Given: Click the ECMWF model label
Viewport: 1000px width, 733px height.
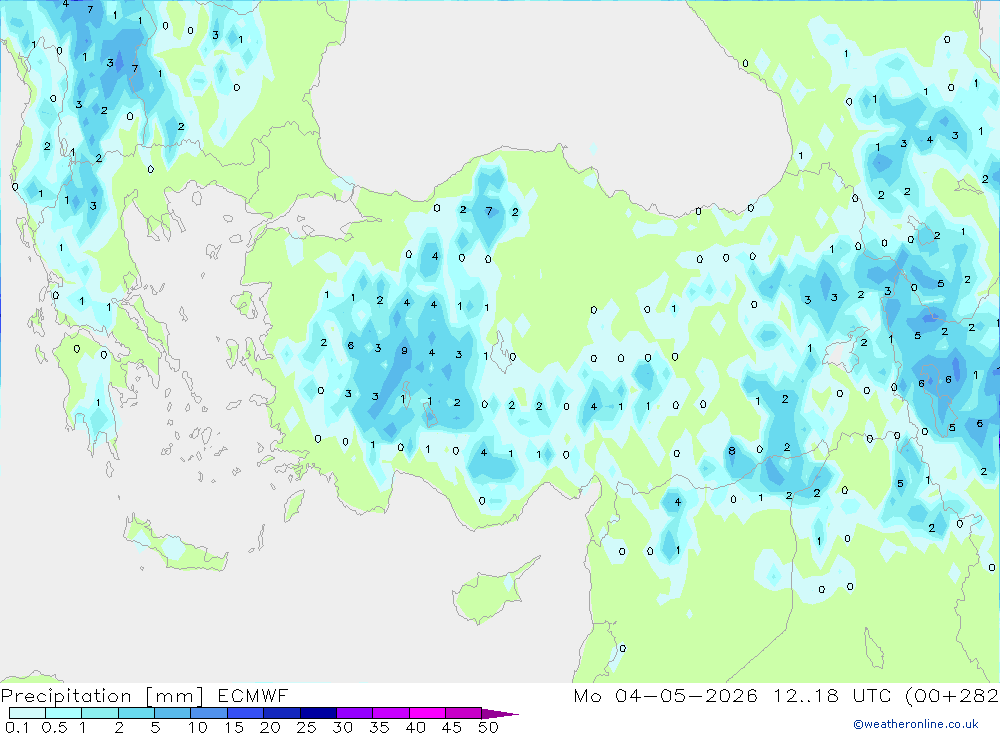Looking at the screenshot, I should 253,695.
